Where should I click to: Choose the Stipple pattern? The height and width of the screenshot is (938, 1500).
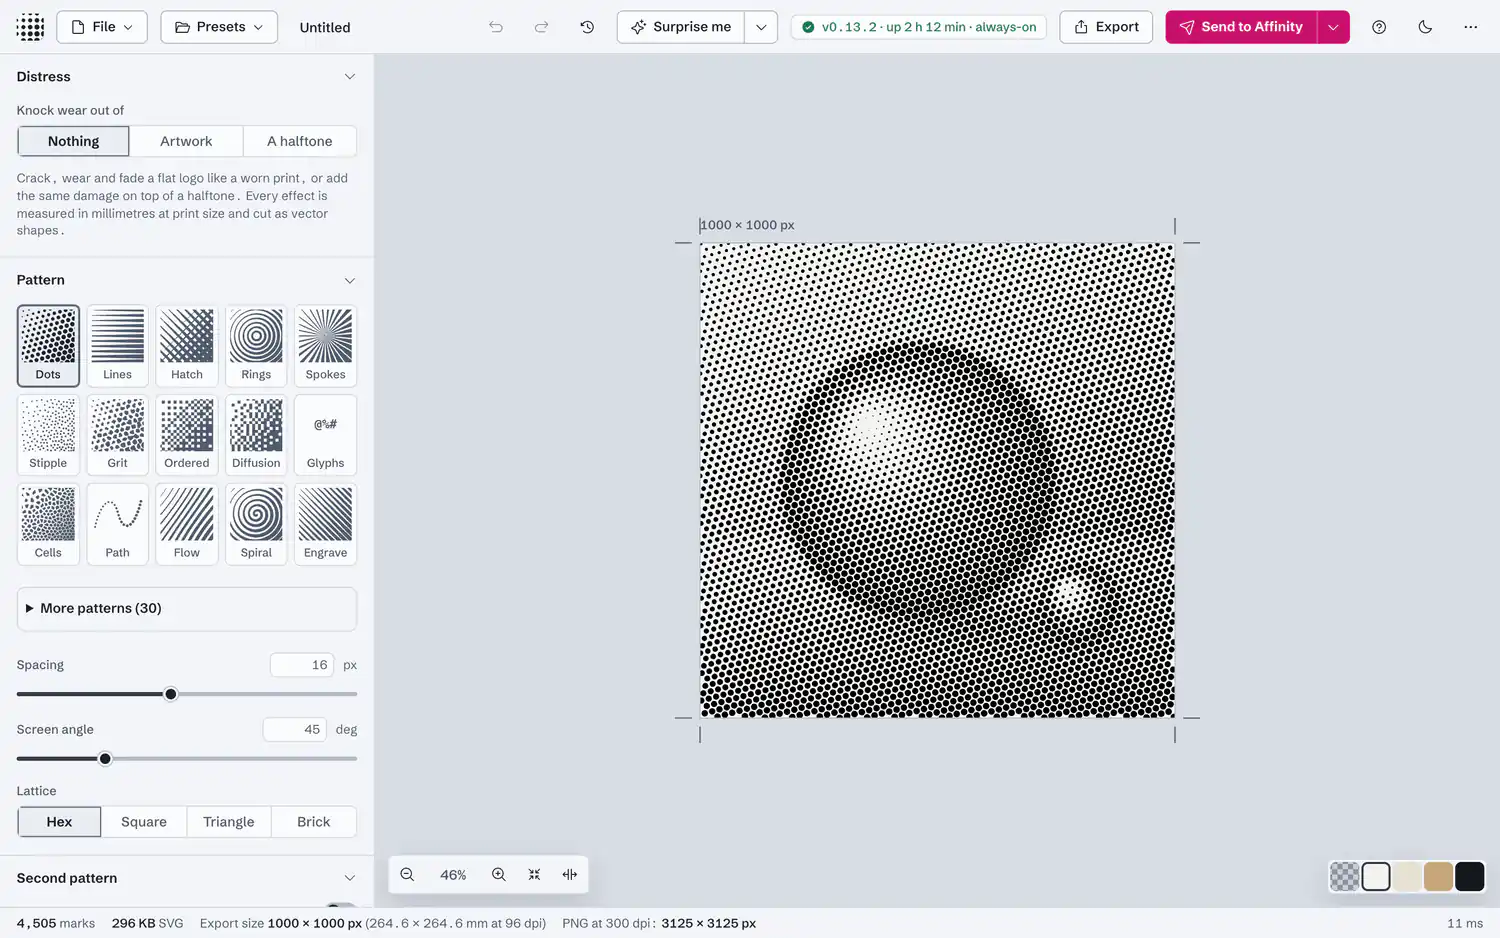(x=48, y=434)
